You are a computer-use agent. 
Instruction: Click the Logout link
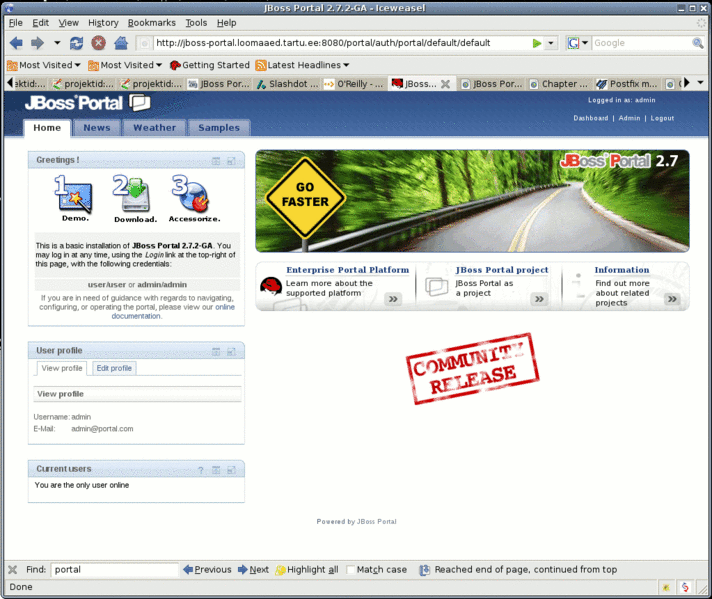click(662, 118)
